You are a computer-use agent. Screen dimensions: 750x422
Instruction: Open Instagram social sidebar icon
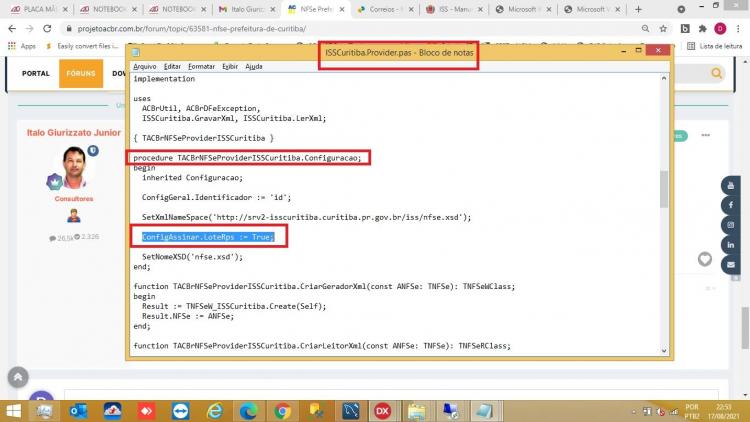730,225
